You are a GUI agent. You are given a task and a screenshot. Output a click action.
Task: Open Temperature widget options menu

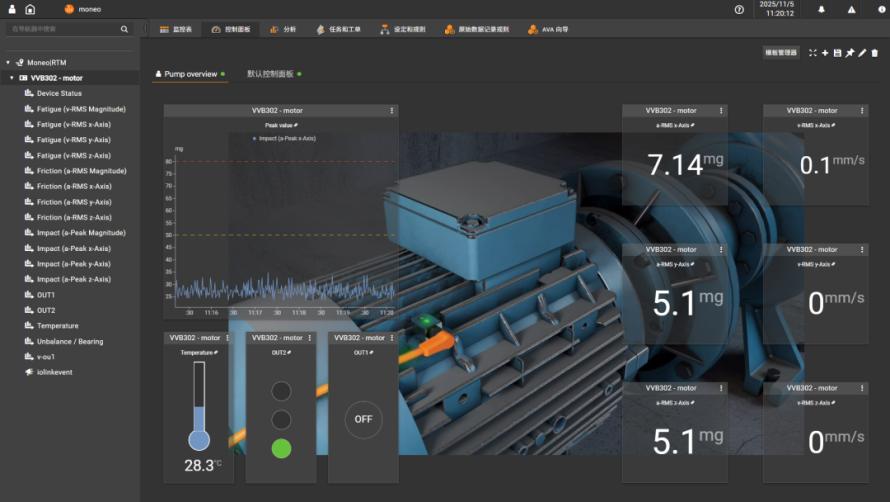tap(228, 337)
